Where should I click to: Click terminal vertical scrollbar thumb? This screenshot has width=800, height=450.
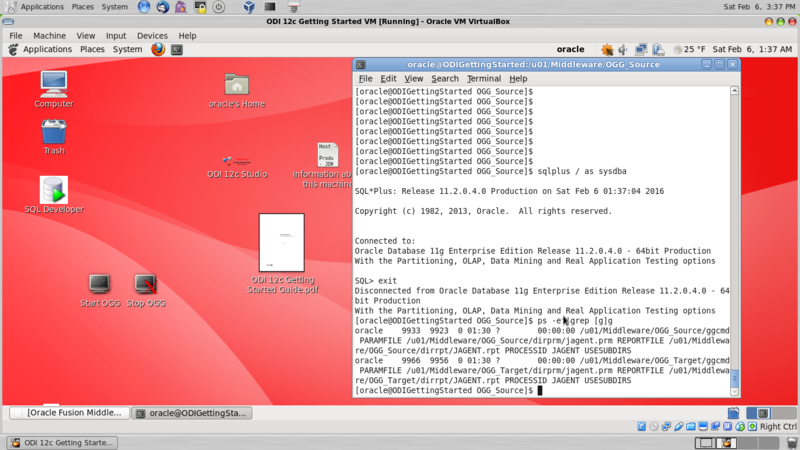[735, 379]
